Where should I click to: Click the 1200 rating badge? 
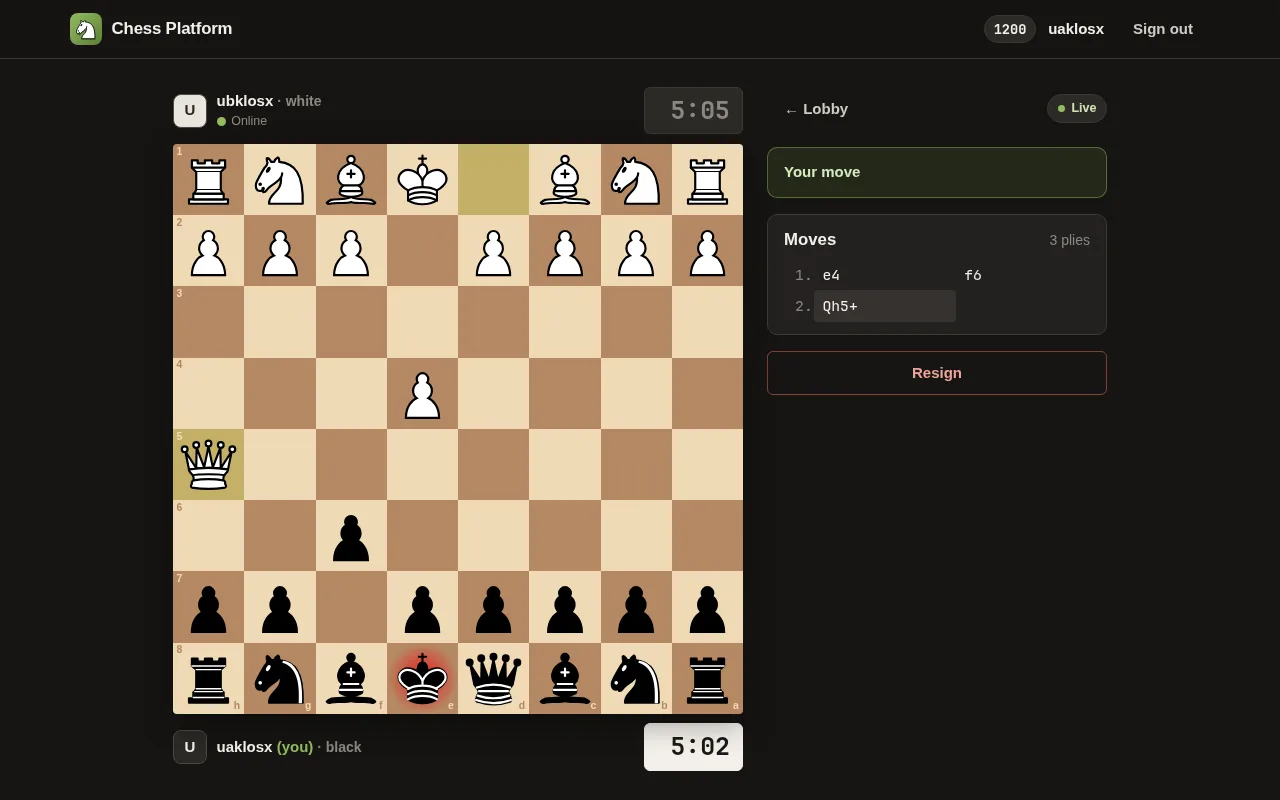pos(1010,29)
